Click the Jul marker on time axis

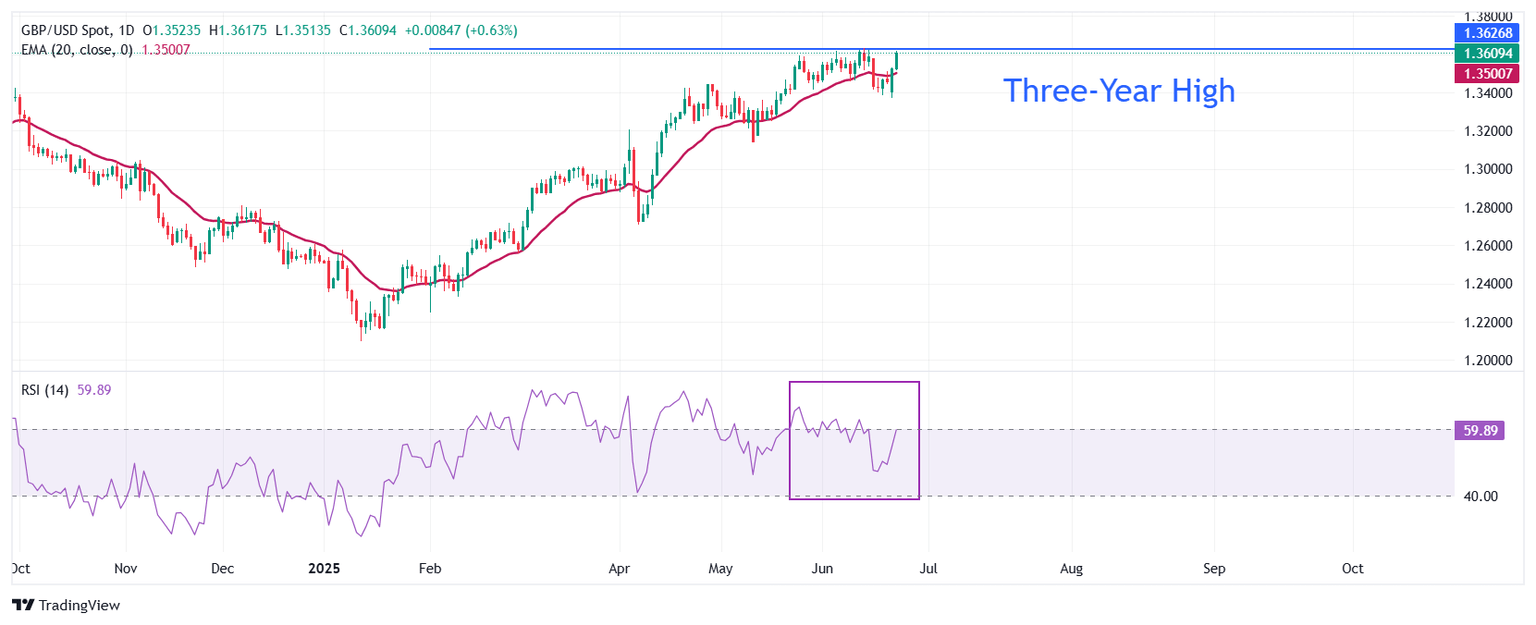click(927, 568)
